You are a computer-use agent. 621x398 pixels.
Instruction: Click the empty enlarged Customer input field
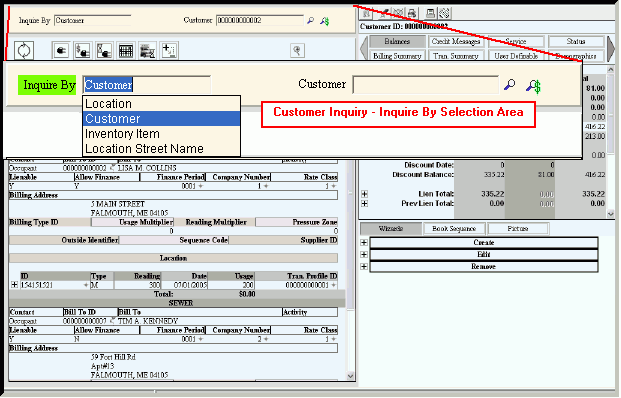[x=426, y=85]
